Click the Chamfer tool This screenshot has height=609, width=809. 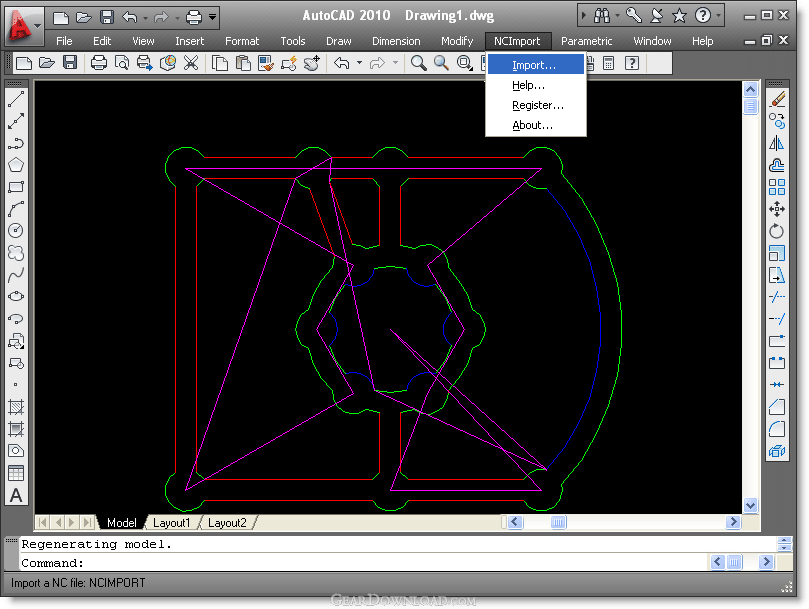[x=777, y=407]
